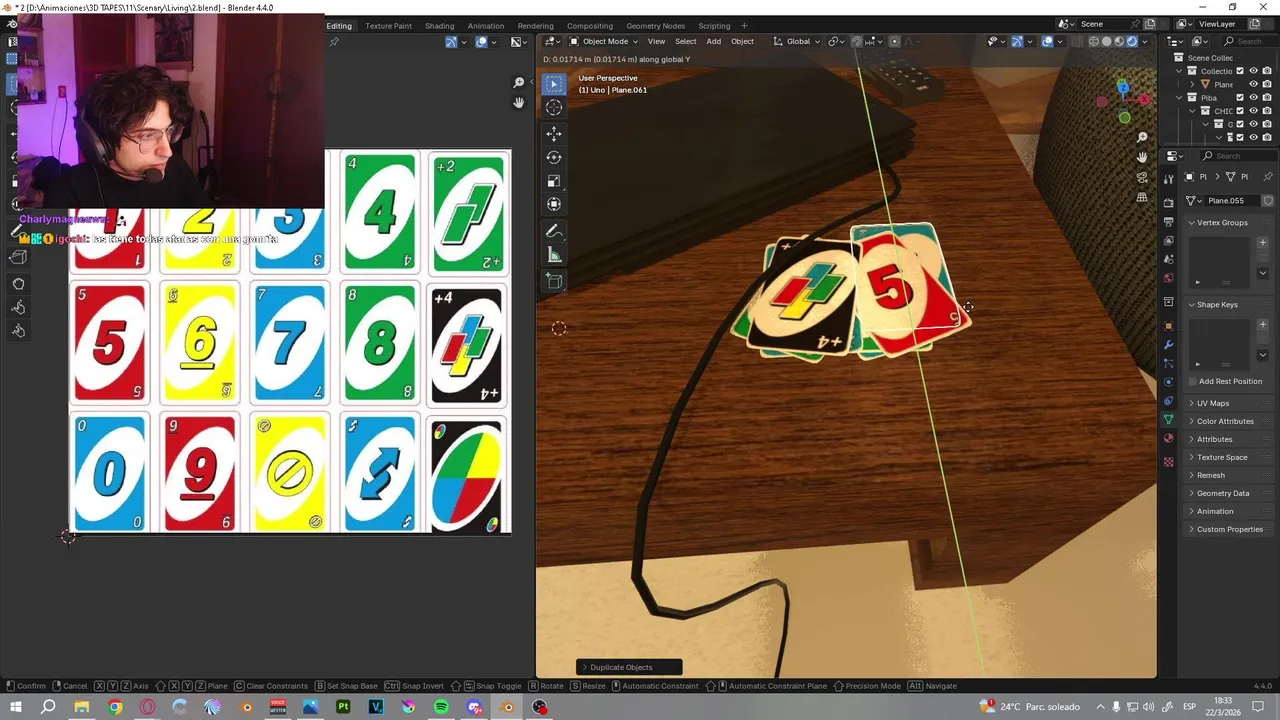Collapse the Vertex Groups panel
Screen dimensions: 1280x720
point(1222,222)
